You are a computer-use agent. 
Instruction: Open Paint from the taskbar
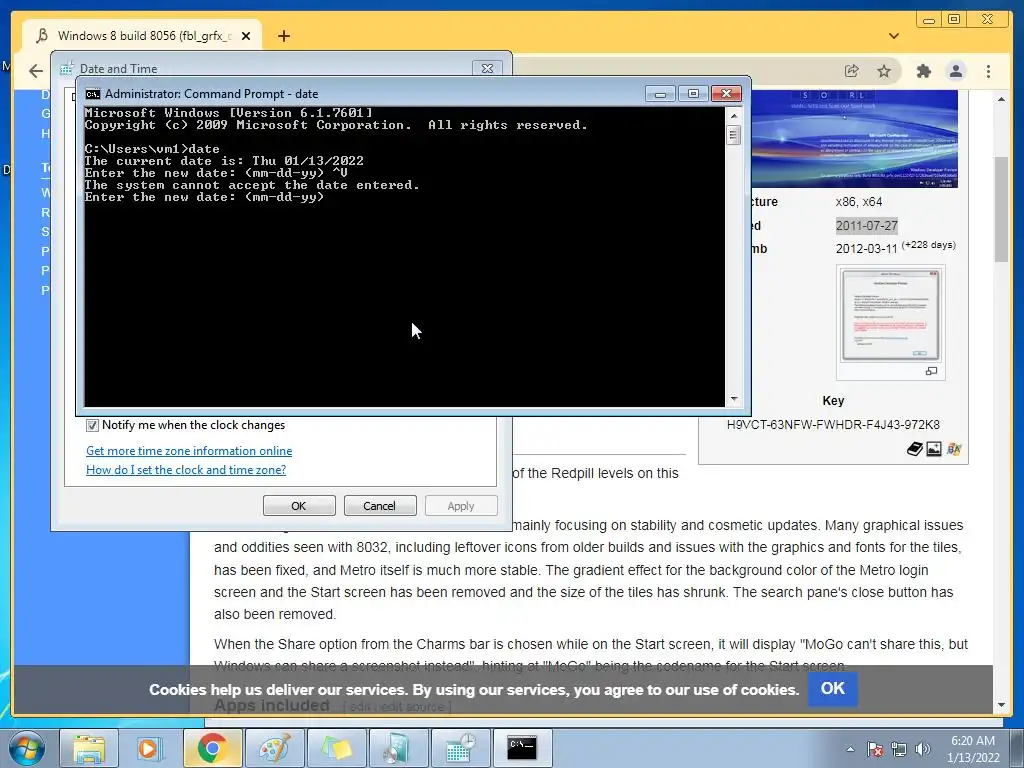274,748
